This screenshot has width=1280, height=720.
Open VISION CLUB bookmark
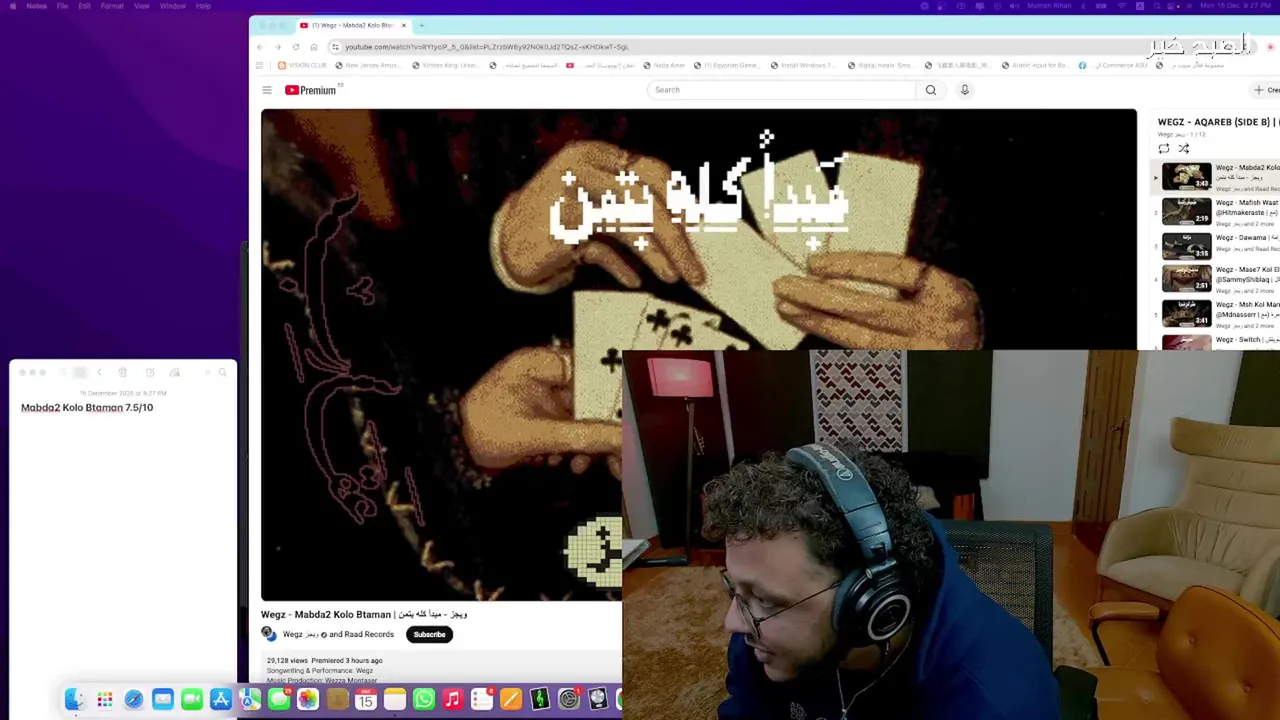[302, 66]
